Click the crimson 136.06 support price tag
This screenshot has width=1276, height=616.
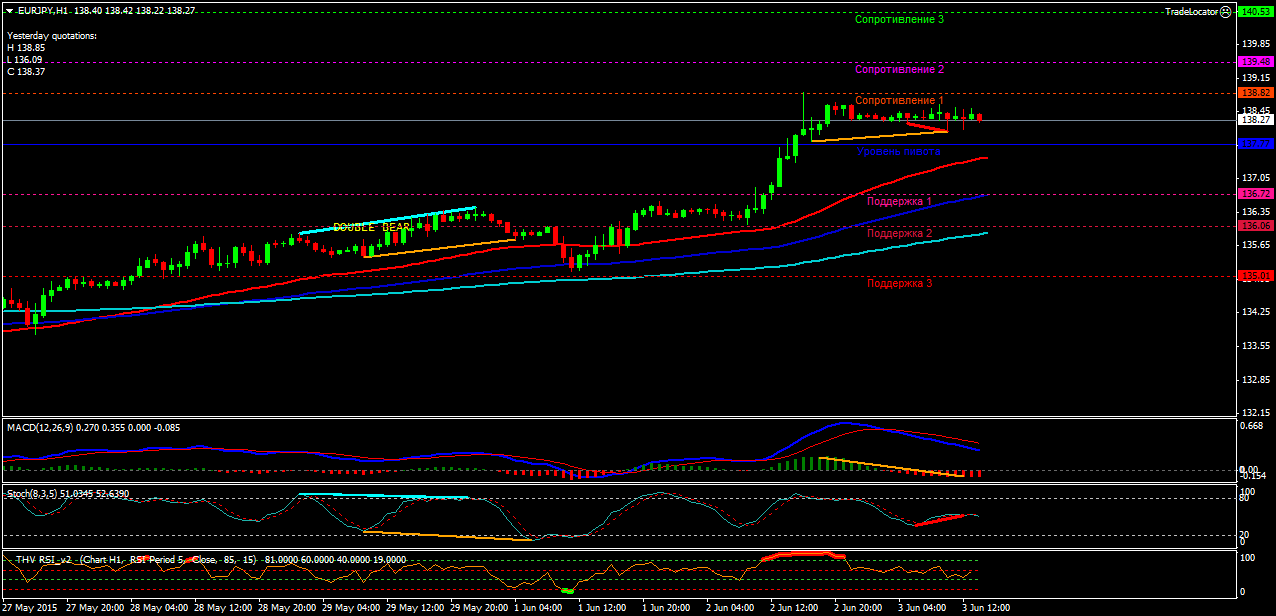coord(1254,226)
